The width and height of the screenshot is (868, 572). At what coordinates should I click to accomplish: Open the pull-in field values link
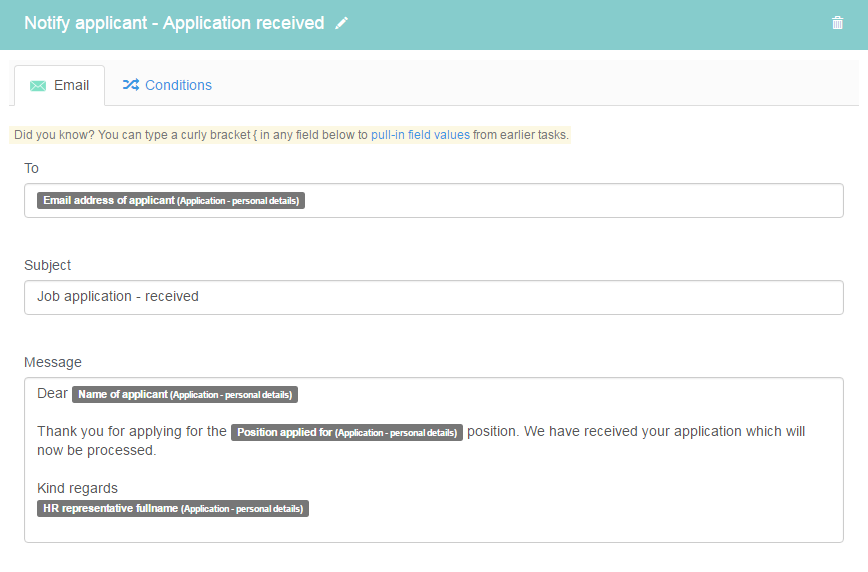420,135
